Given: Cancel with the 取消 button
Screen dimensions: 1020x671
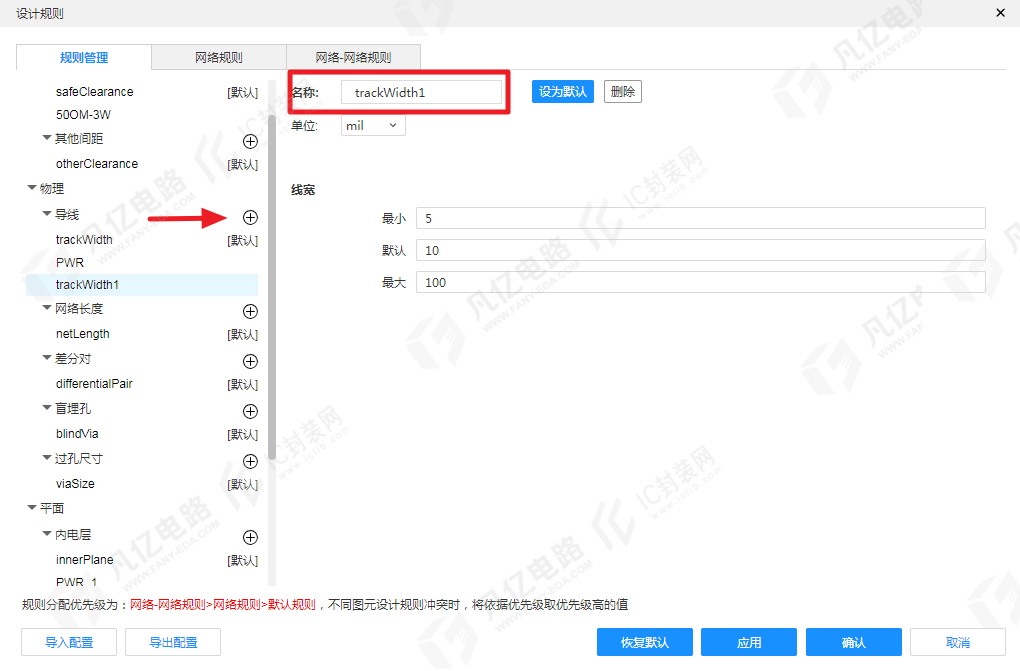Looking at the screenshot, I should (x=958, y=642).
